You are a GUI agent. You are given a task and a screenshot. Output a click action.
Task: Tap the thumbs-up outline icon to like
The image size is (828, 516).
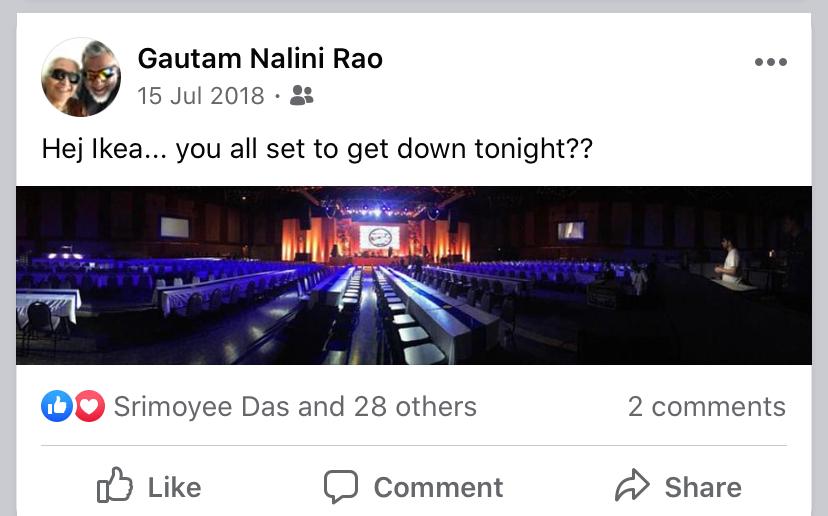(x=115, y=486)
